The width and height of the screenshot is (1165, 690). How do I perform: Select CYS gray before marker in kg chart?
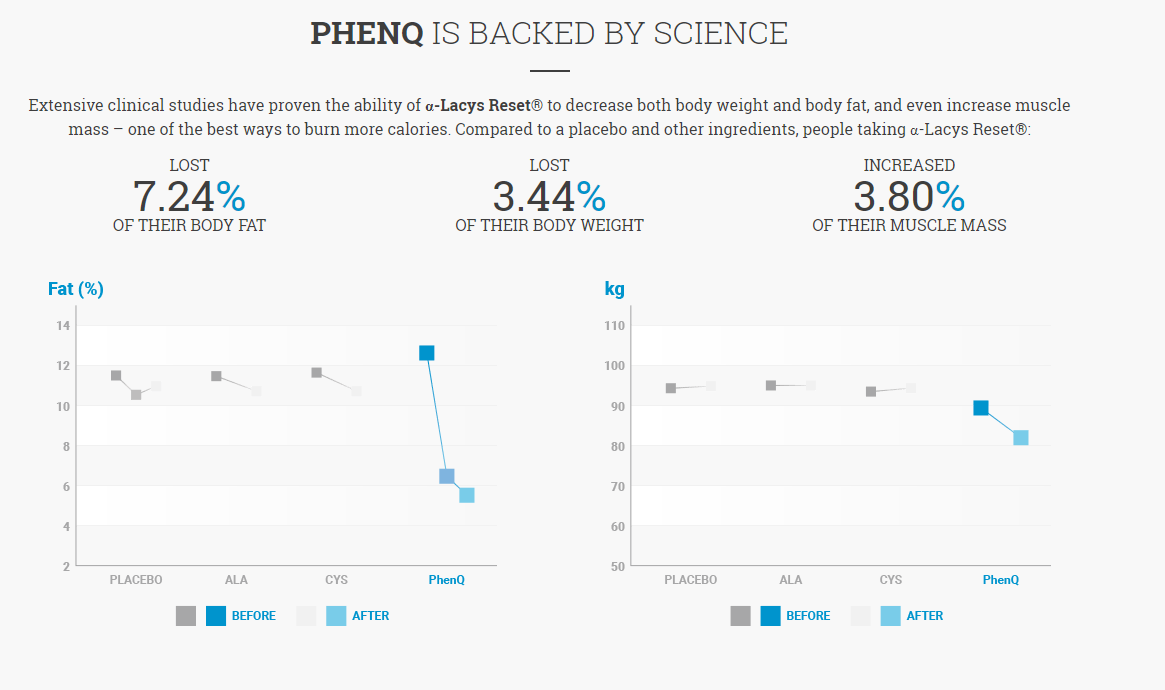[871, 391]
